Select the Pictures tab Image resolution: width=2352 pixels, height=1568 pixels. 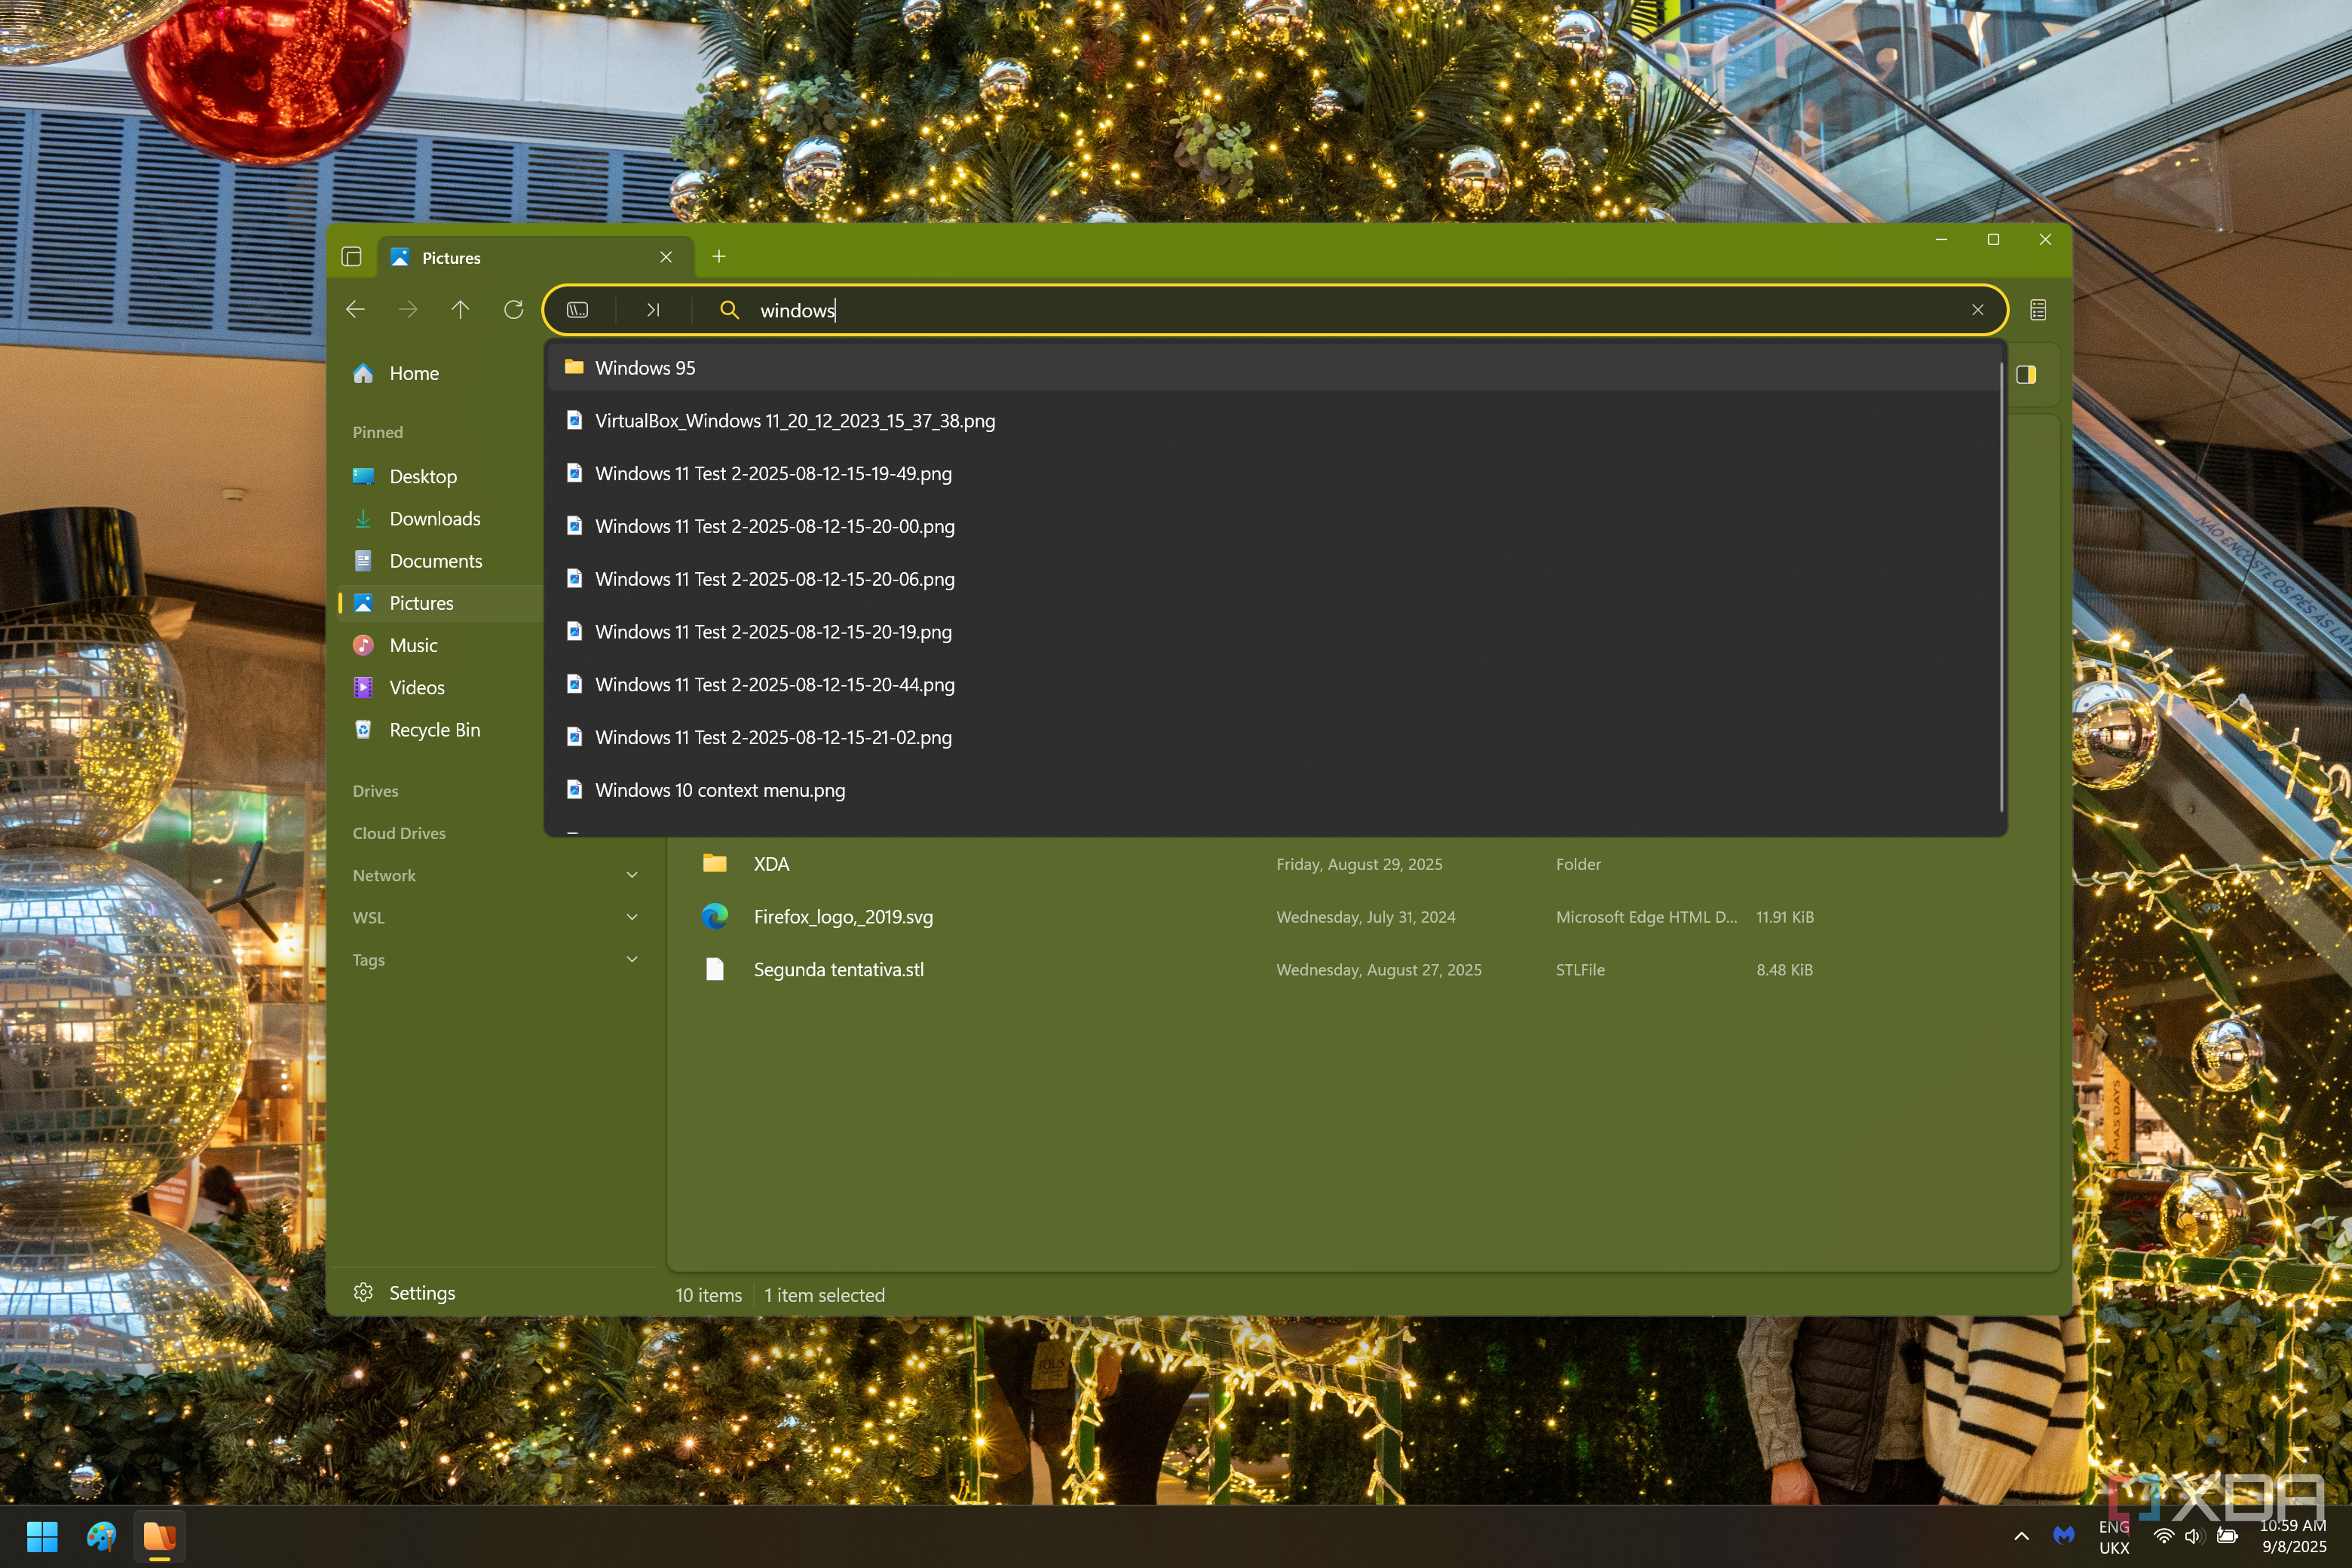click(535, 257)
